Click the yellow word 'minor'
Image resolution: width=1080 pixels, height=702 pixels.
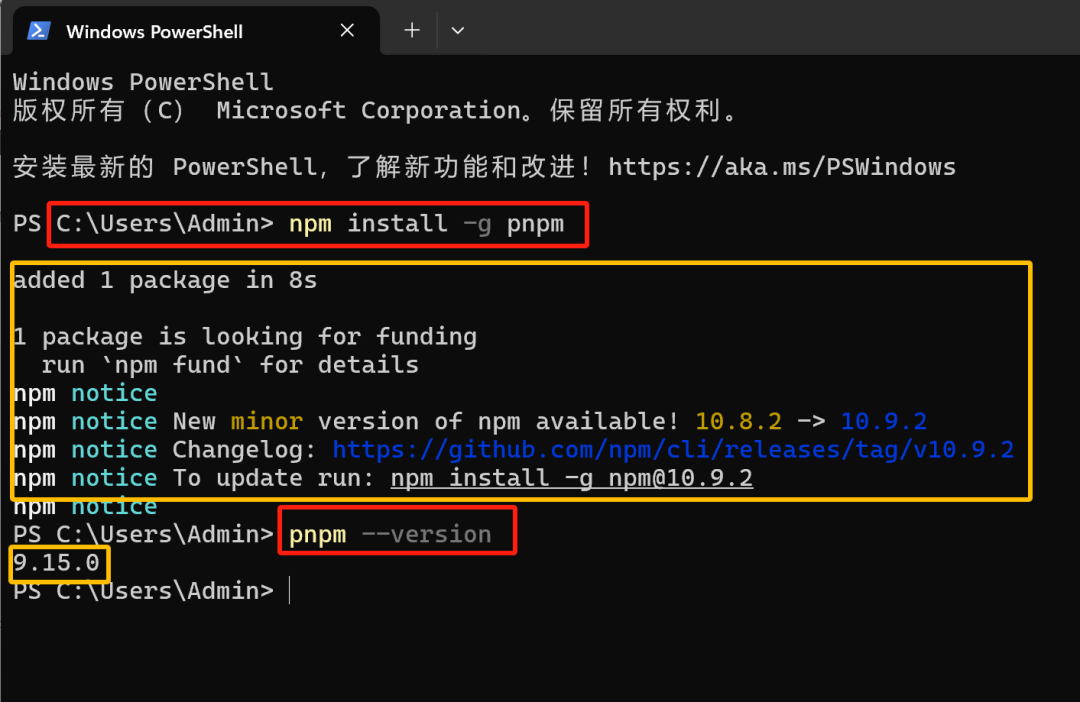266,421
